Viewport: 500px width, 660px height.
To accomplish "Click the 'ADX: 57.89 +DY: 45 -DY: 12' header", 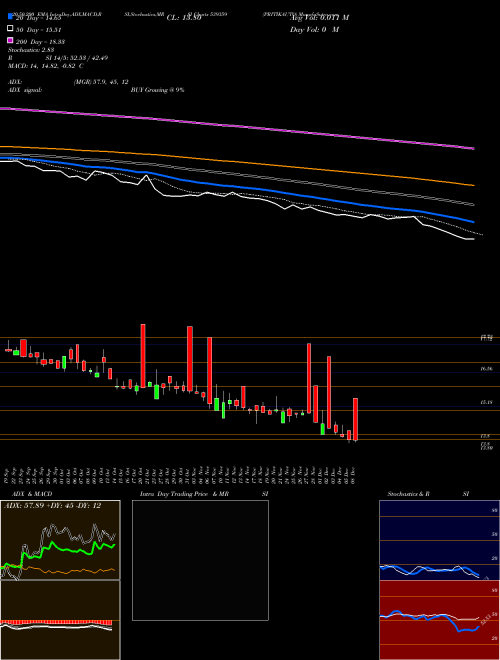I will tap(52, 506).
